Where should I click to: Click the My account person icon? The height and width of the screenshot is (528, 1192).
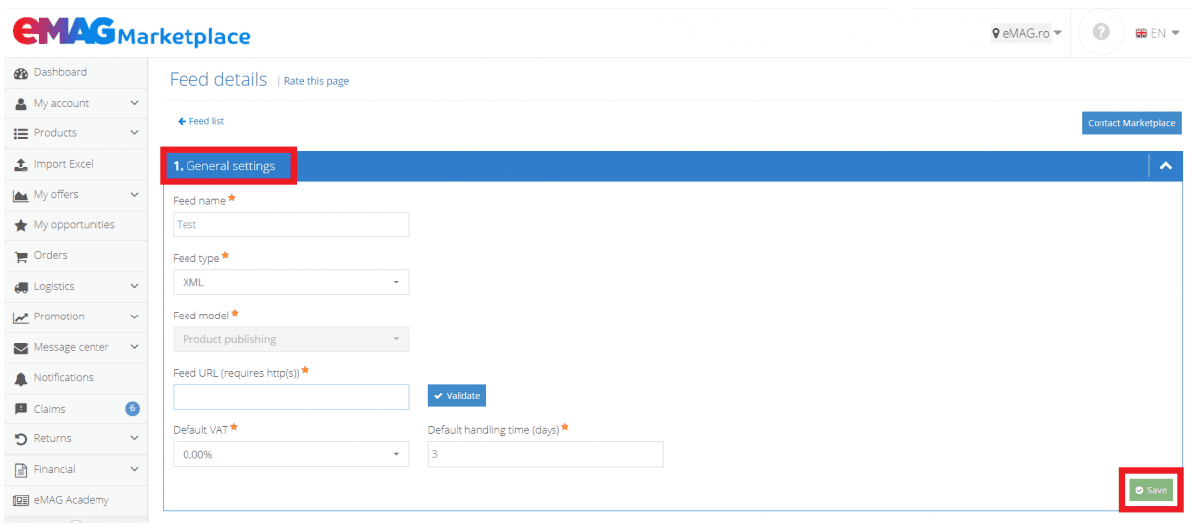point(21,103)
